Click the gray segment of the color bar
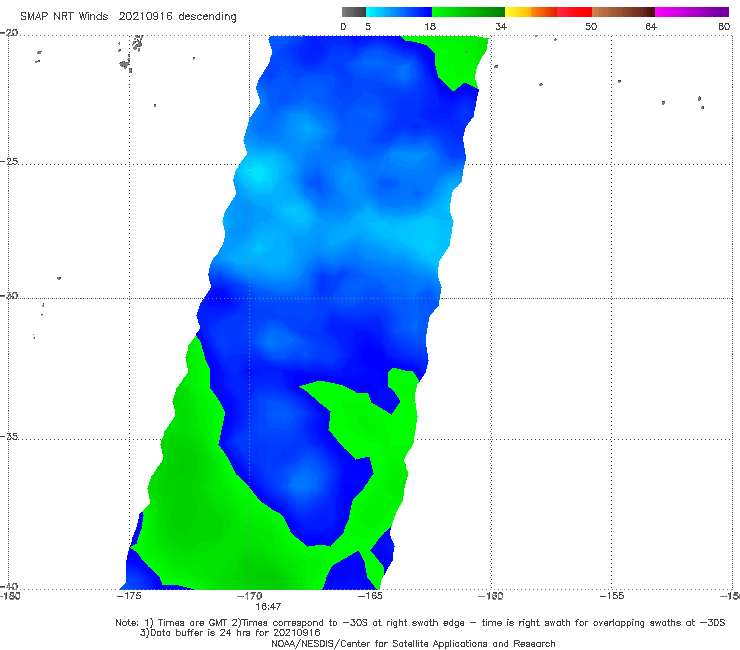This screenshot has height=650, width=740. [x=354, y=12]
